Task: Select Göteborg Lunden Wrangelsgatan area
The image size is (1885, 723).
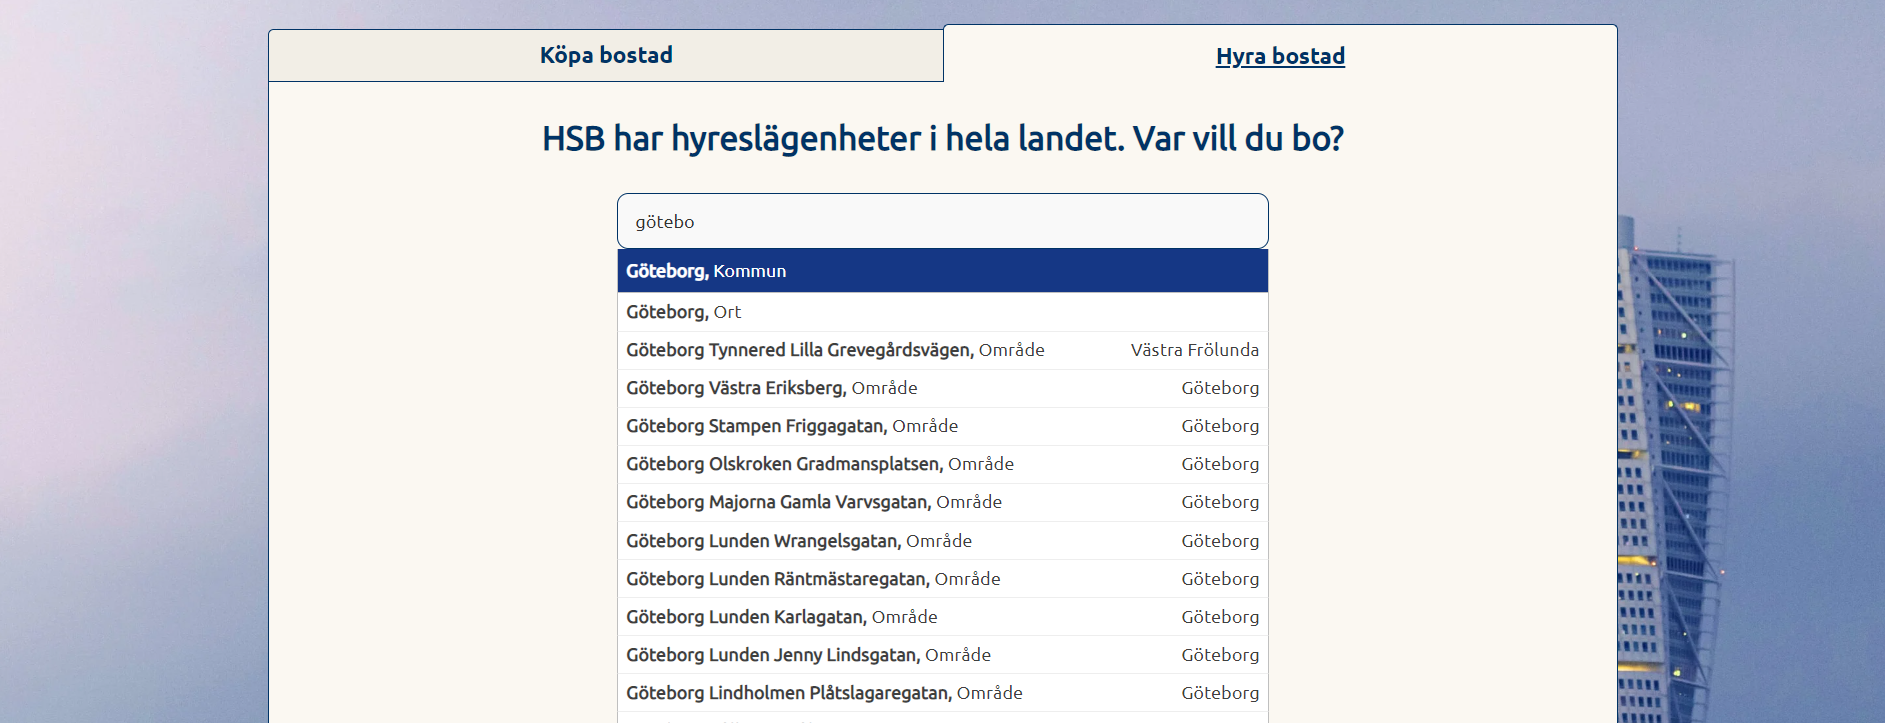Action: (x=943, y=541)
